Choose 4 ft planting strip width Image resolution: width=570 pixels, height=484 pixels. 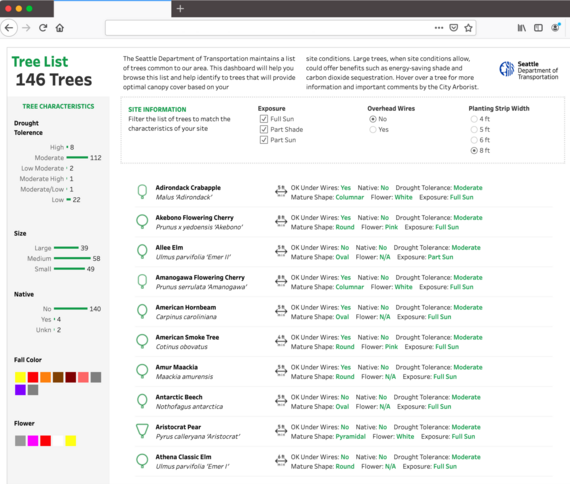pyautogui.click(x=474, y=119)
